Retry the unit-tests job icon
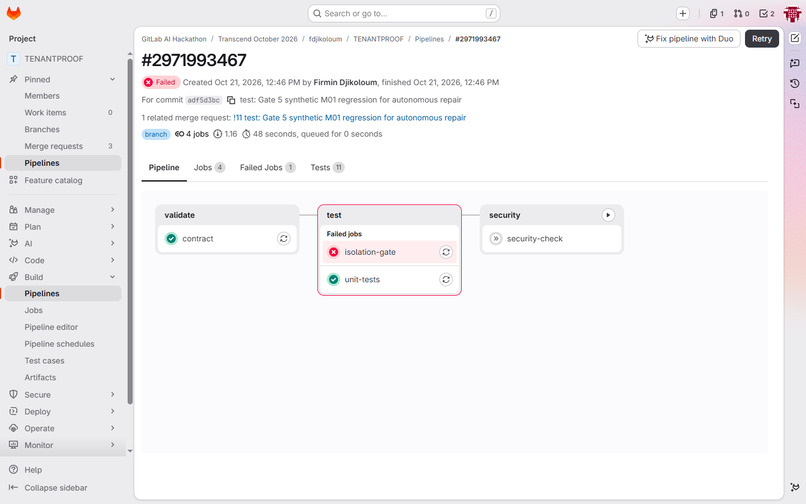This screenshot has height=504, width=806. click(446, 279)
